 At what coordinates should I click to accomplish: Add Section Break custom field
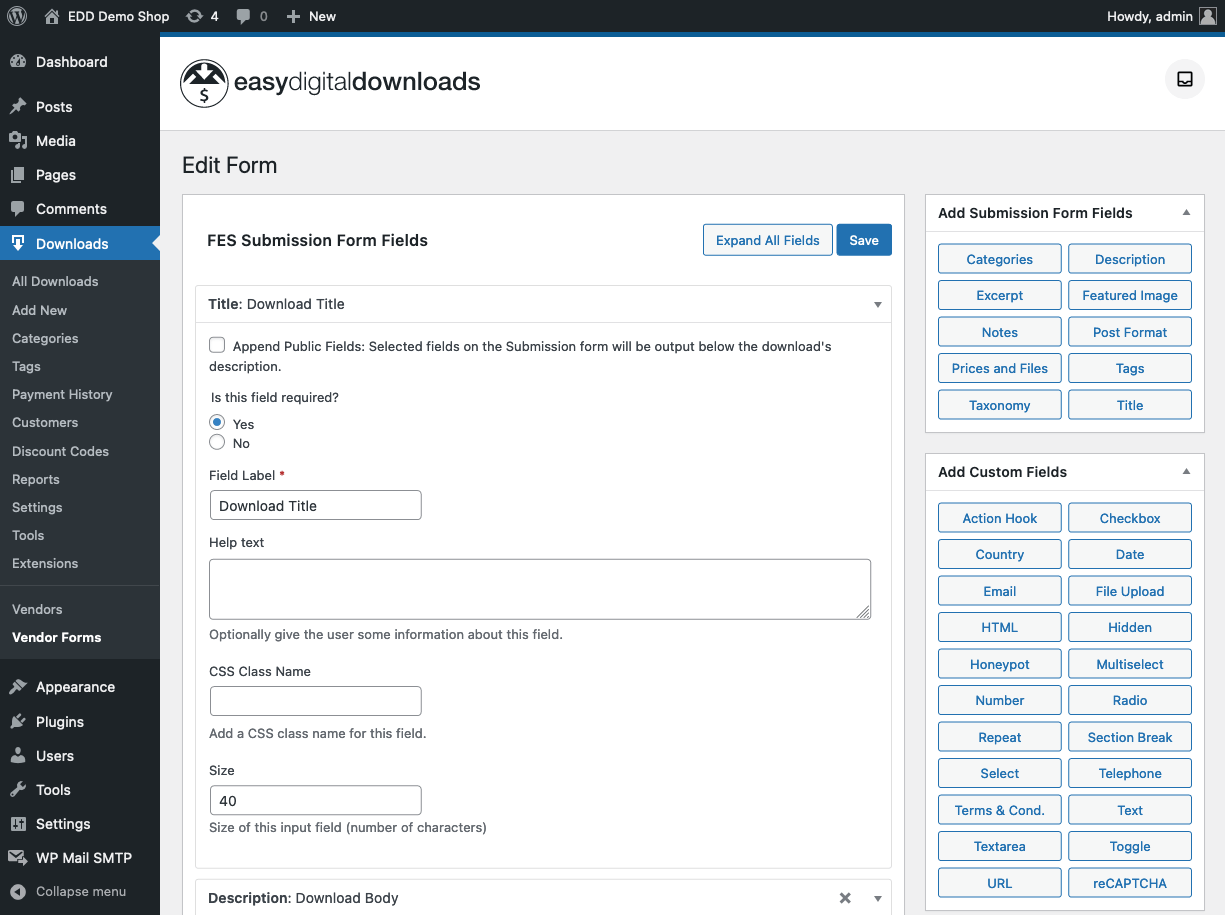pyautogui.click(x=1130, y=737)
